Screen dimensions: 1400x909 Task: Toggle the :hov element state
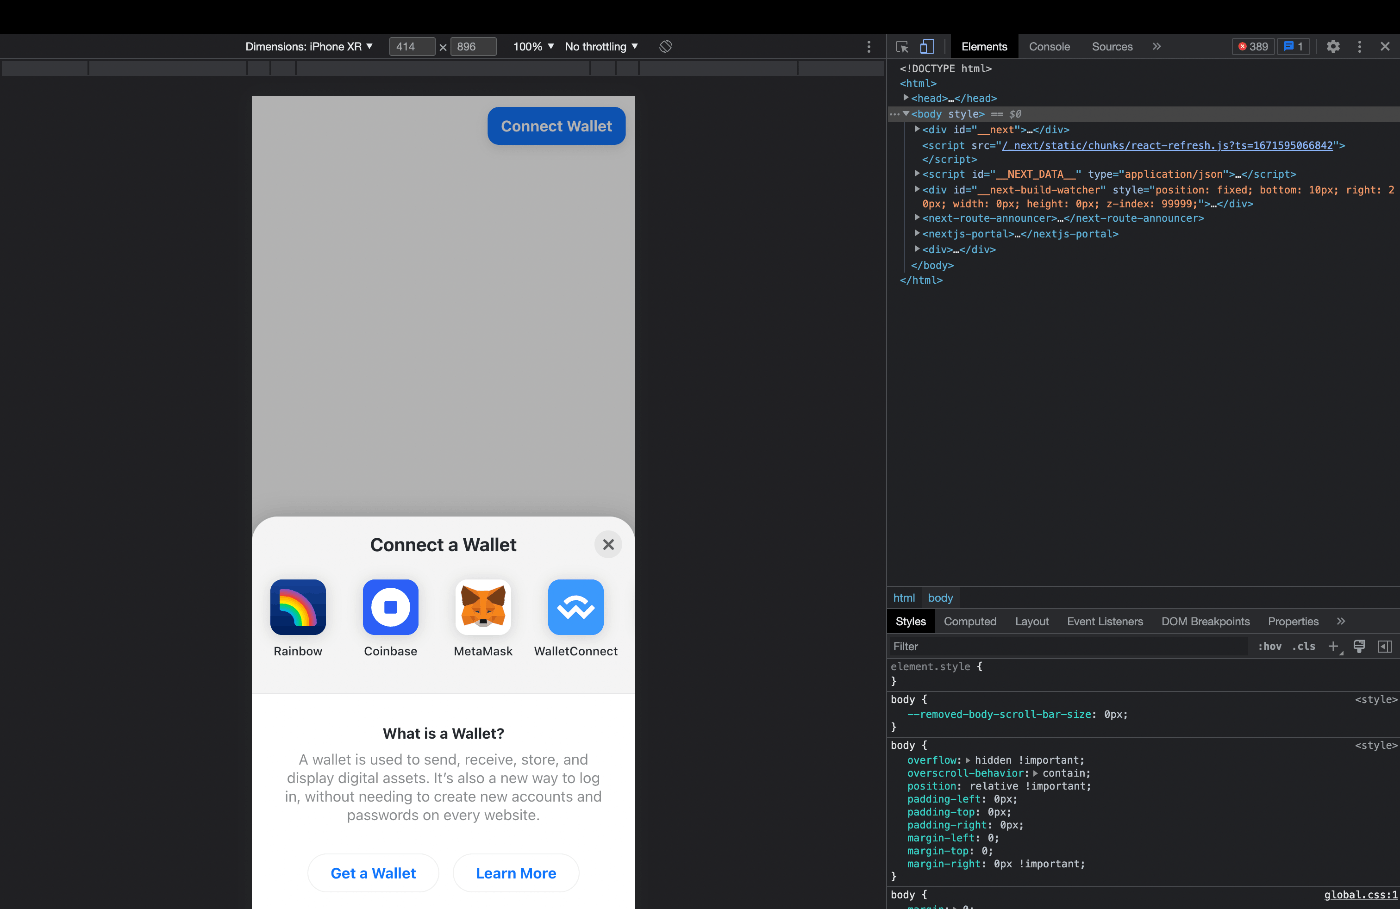1270,647
